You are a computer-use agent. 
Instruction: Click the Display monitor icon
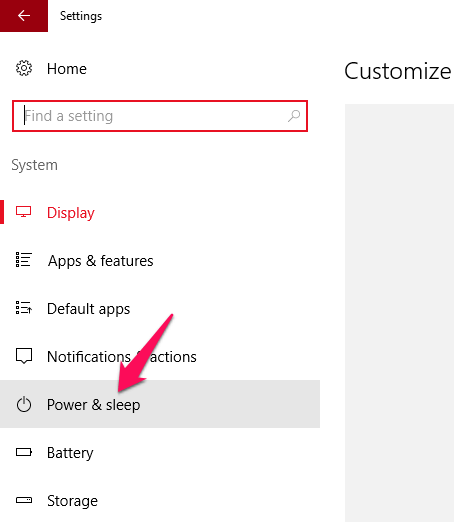[x=24, y=212]
